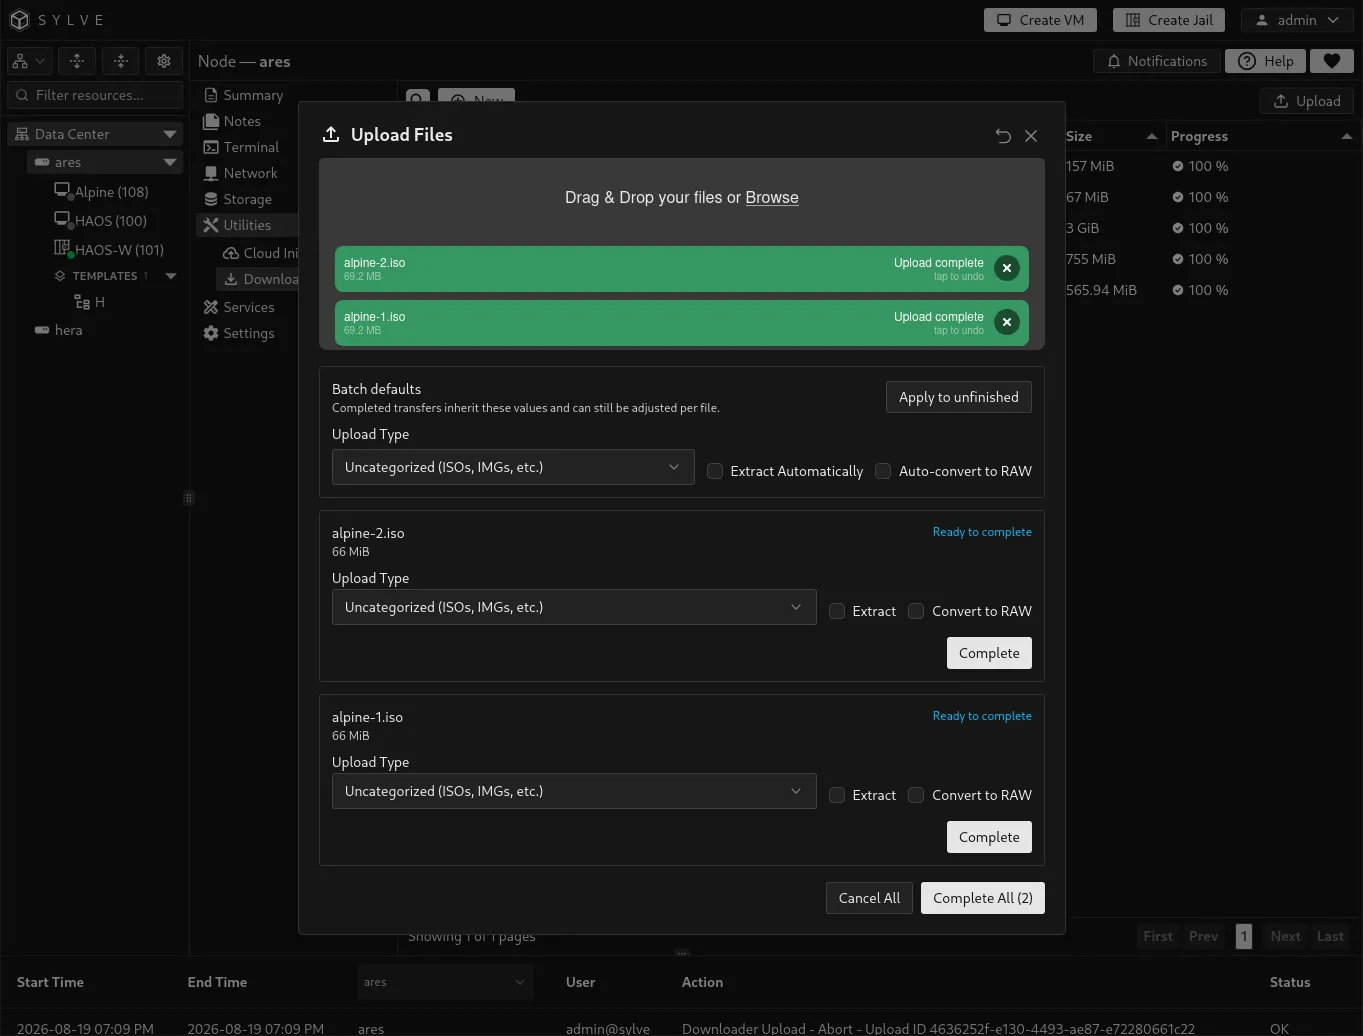Open Batch defaults Upload Type dropdown
The height and width of the screenshot is (1036, 1363).
513,467
